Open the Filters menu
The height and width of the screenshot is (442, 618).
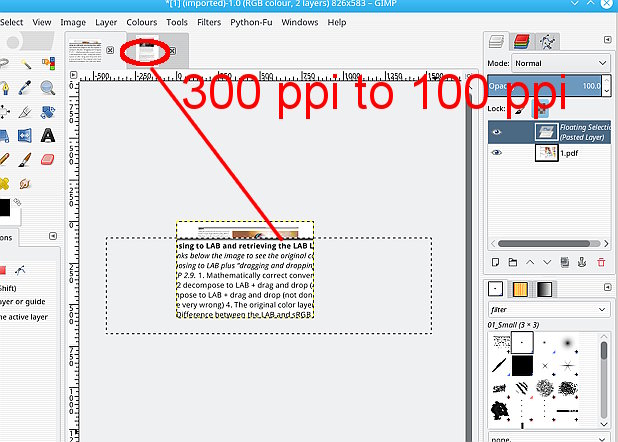209,21
